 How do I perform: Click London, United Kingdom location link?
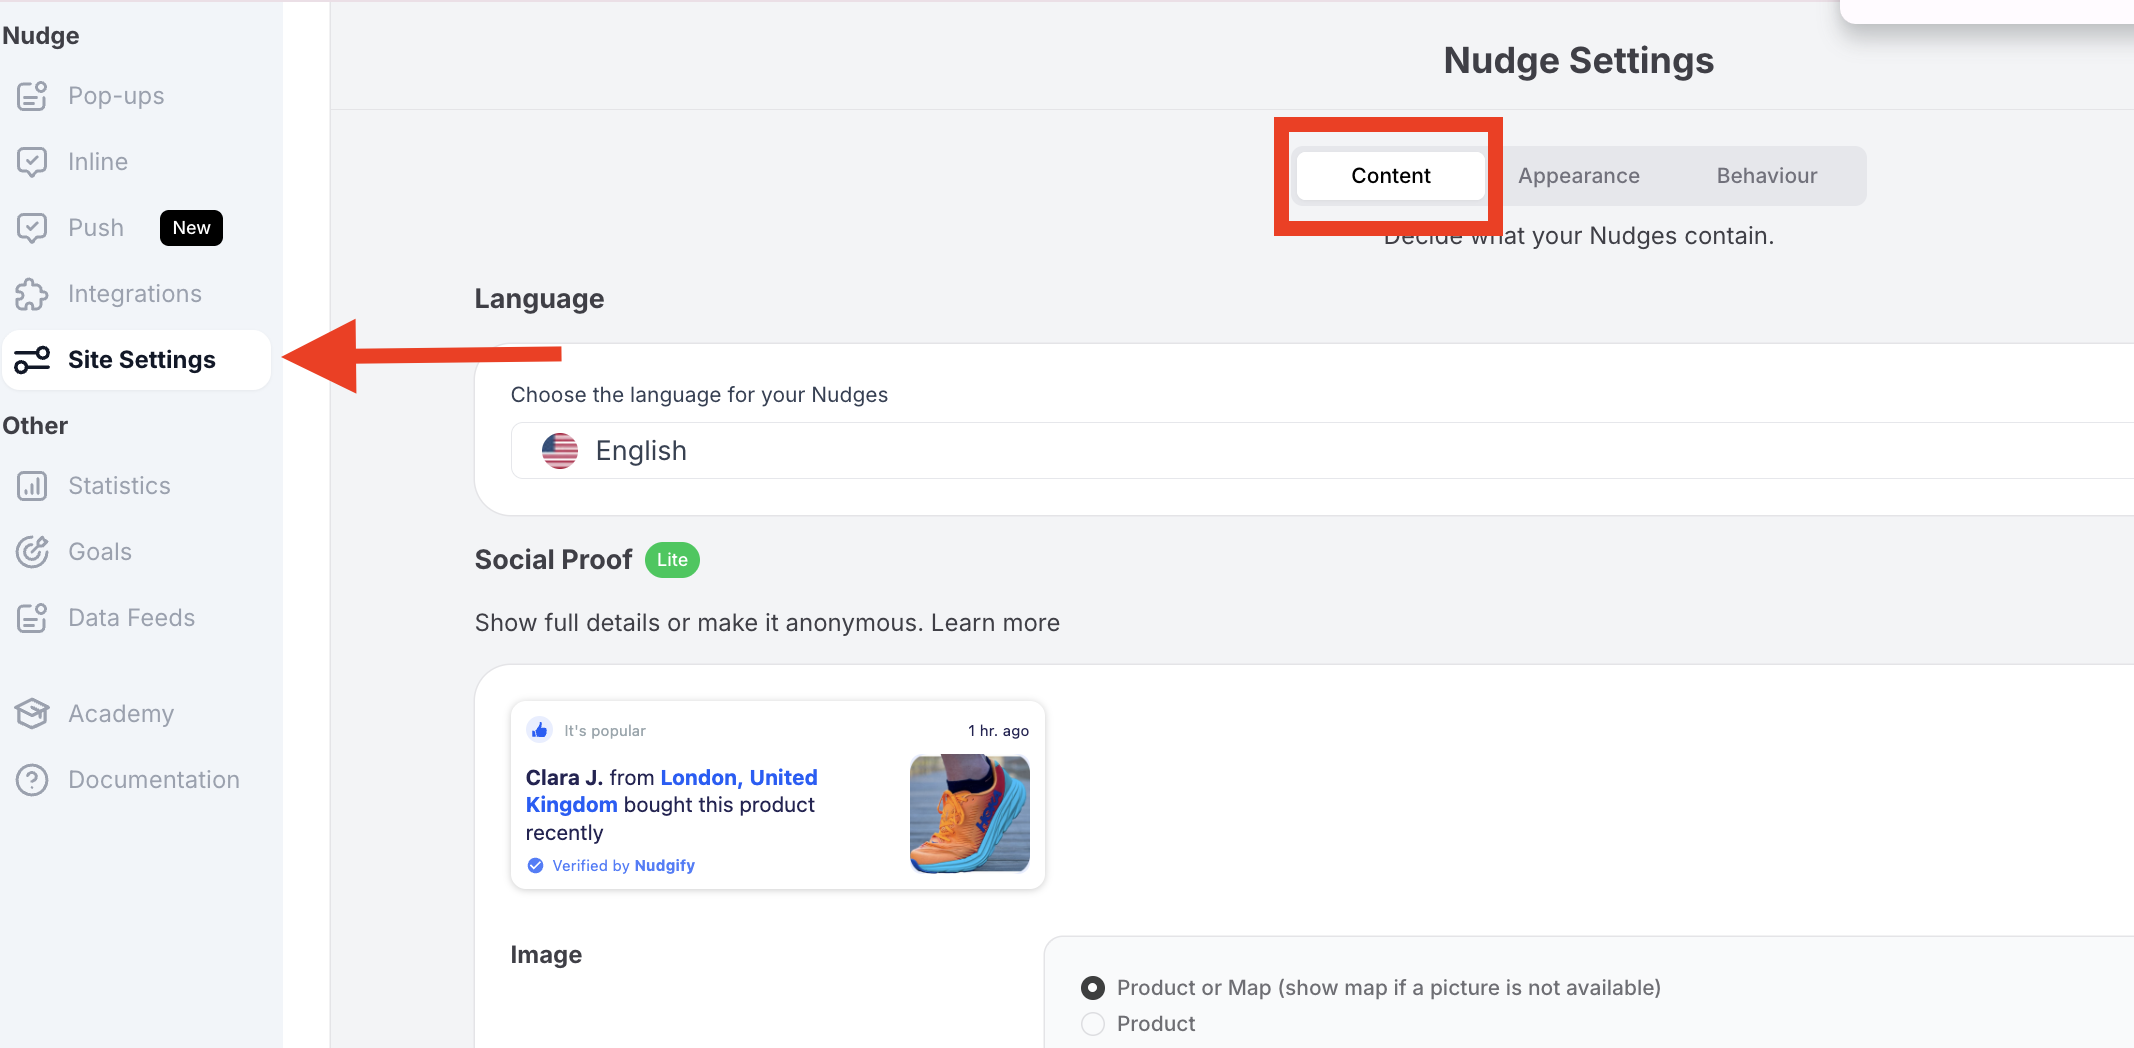[672, 791]
